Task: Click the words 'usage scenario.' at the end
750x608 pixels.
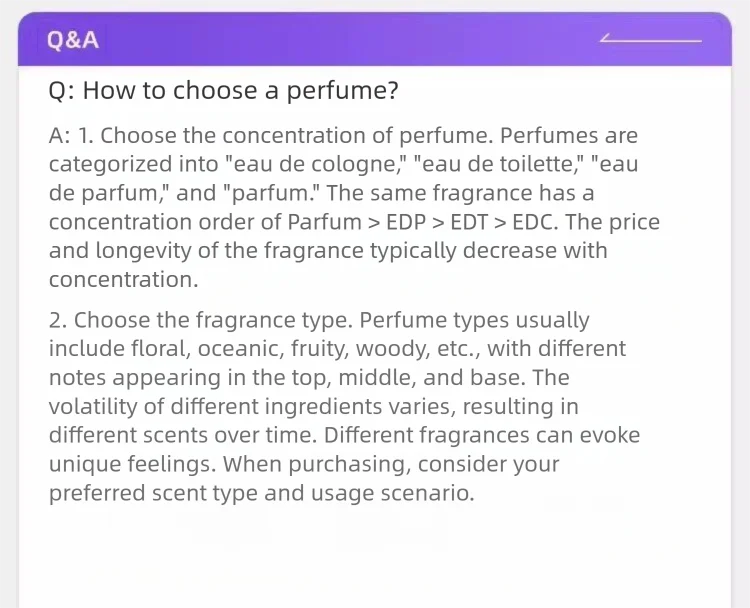Action: (x=393, y=494)
